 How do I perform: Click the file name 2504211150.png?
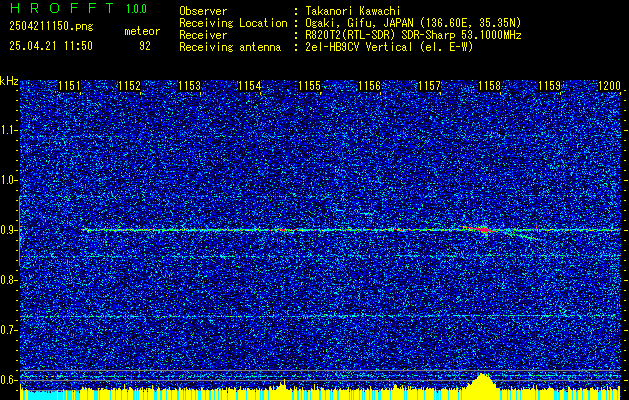pos(51,27)
